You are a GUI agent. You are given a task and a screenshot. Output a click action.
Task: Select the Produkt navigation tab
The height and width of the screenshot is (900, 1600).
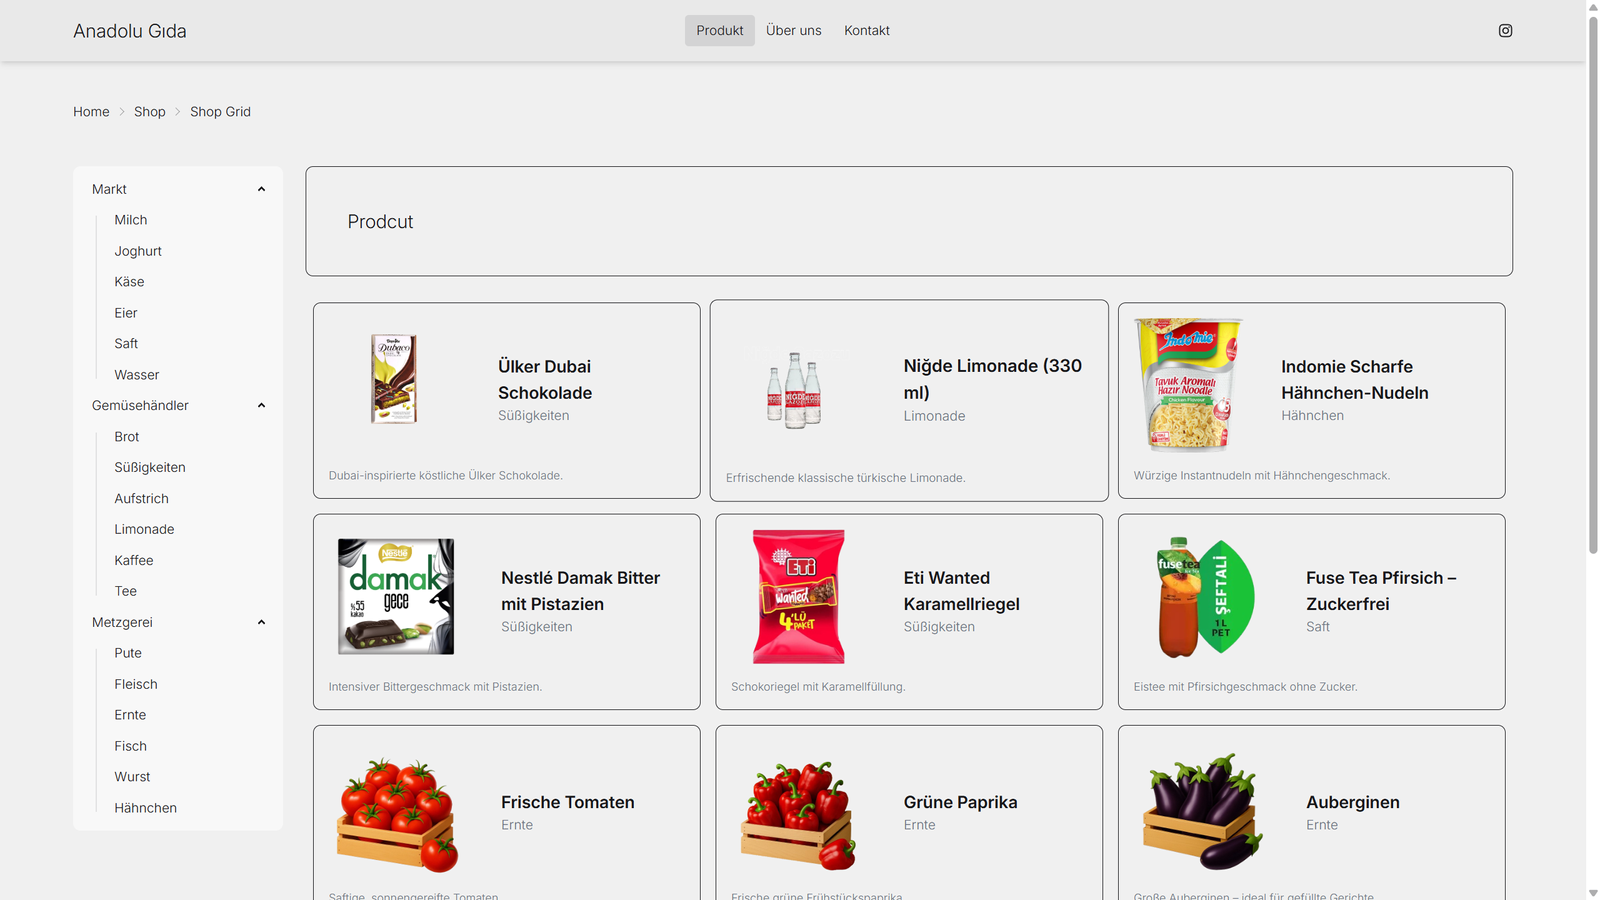pyautogui.click(x=720, y=30)
